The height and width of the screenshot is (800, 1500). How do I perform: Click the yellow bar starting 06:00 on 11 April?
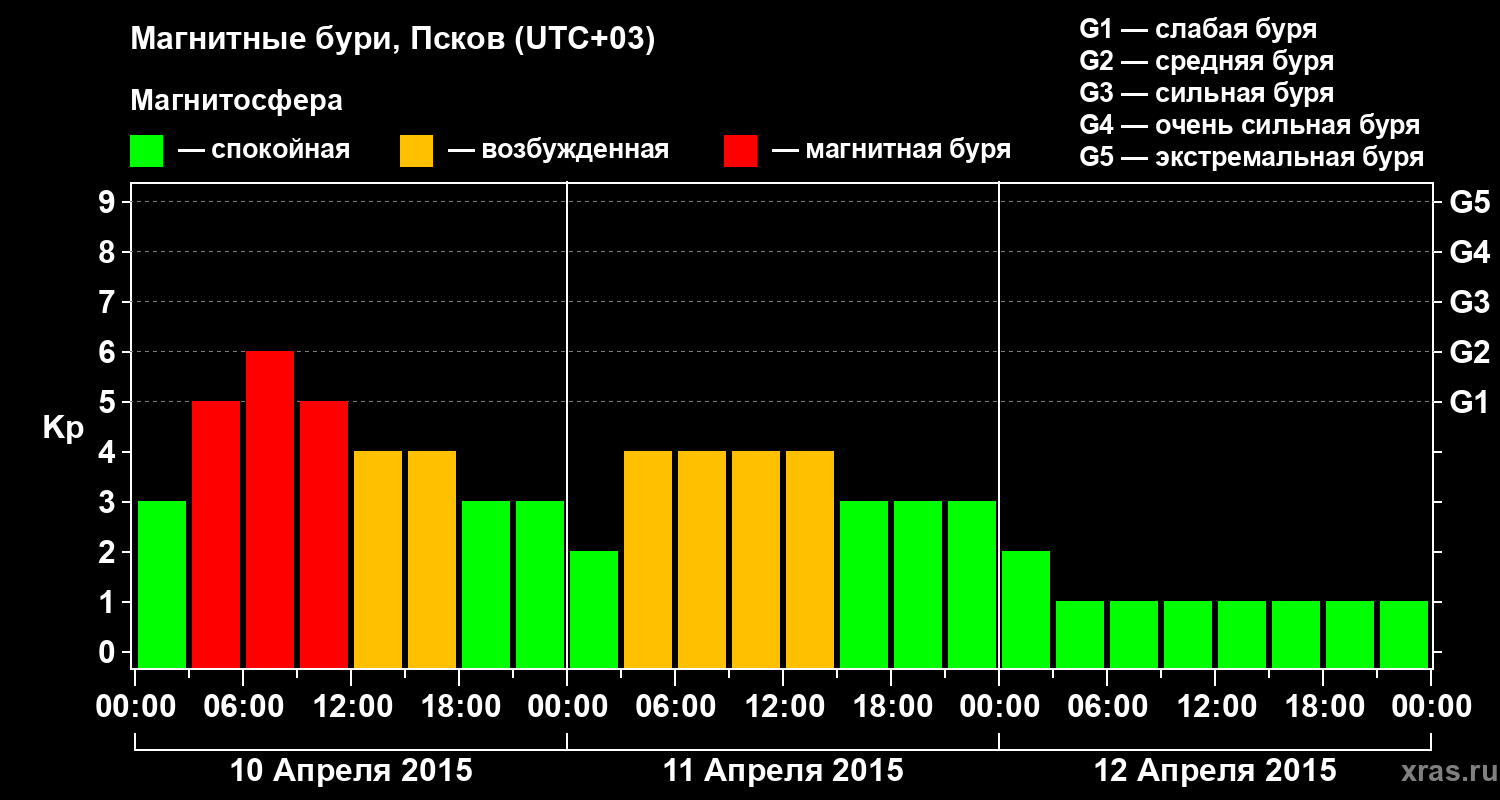(702, 559)
